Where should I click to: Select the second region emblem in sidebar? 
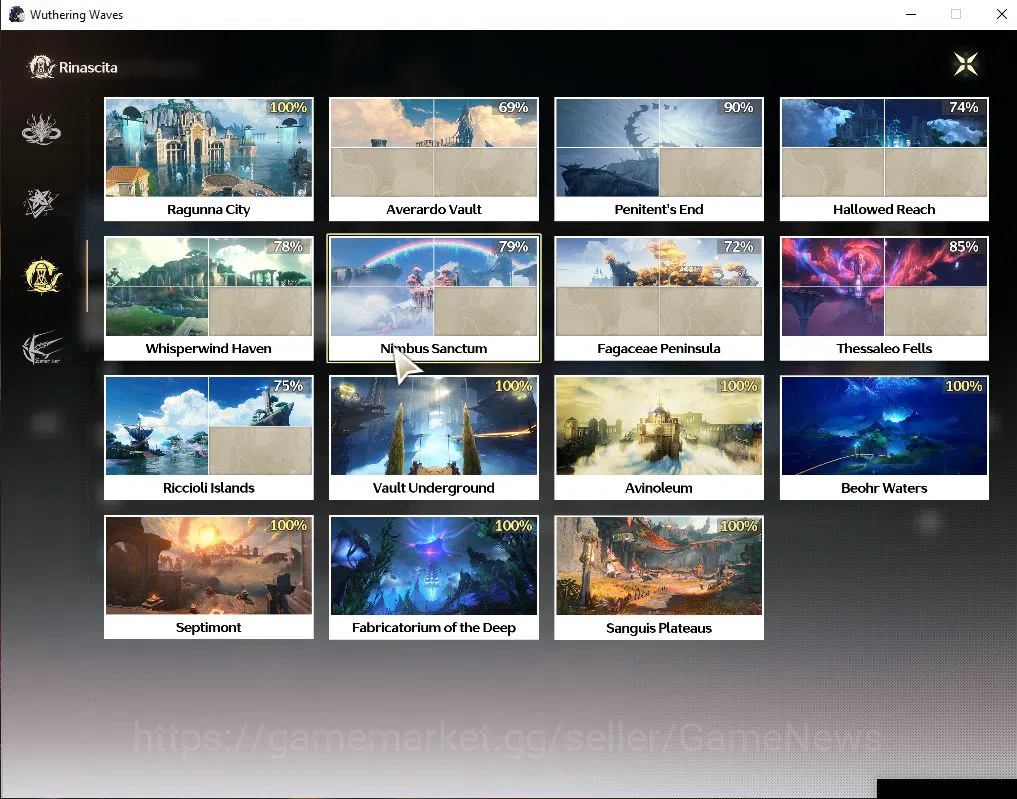[x=41, y=203]
